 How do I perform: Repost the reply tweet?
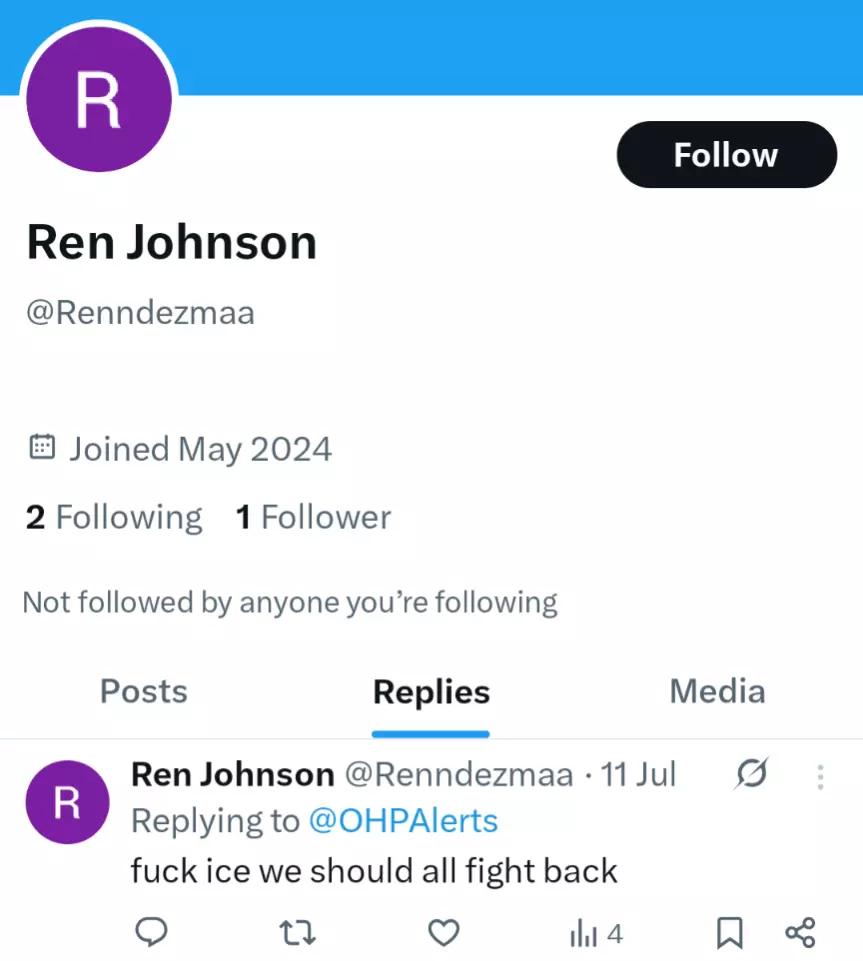tap(297, 933)
